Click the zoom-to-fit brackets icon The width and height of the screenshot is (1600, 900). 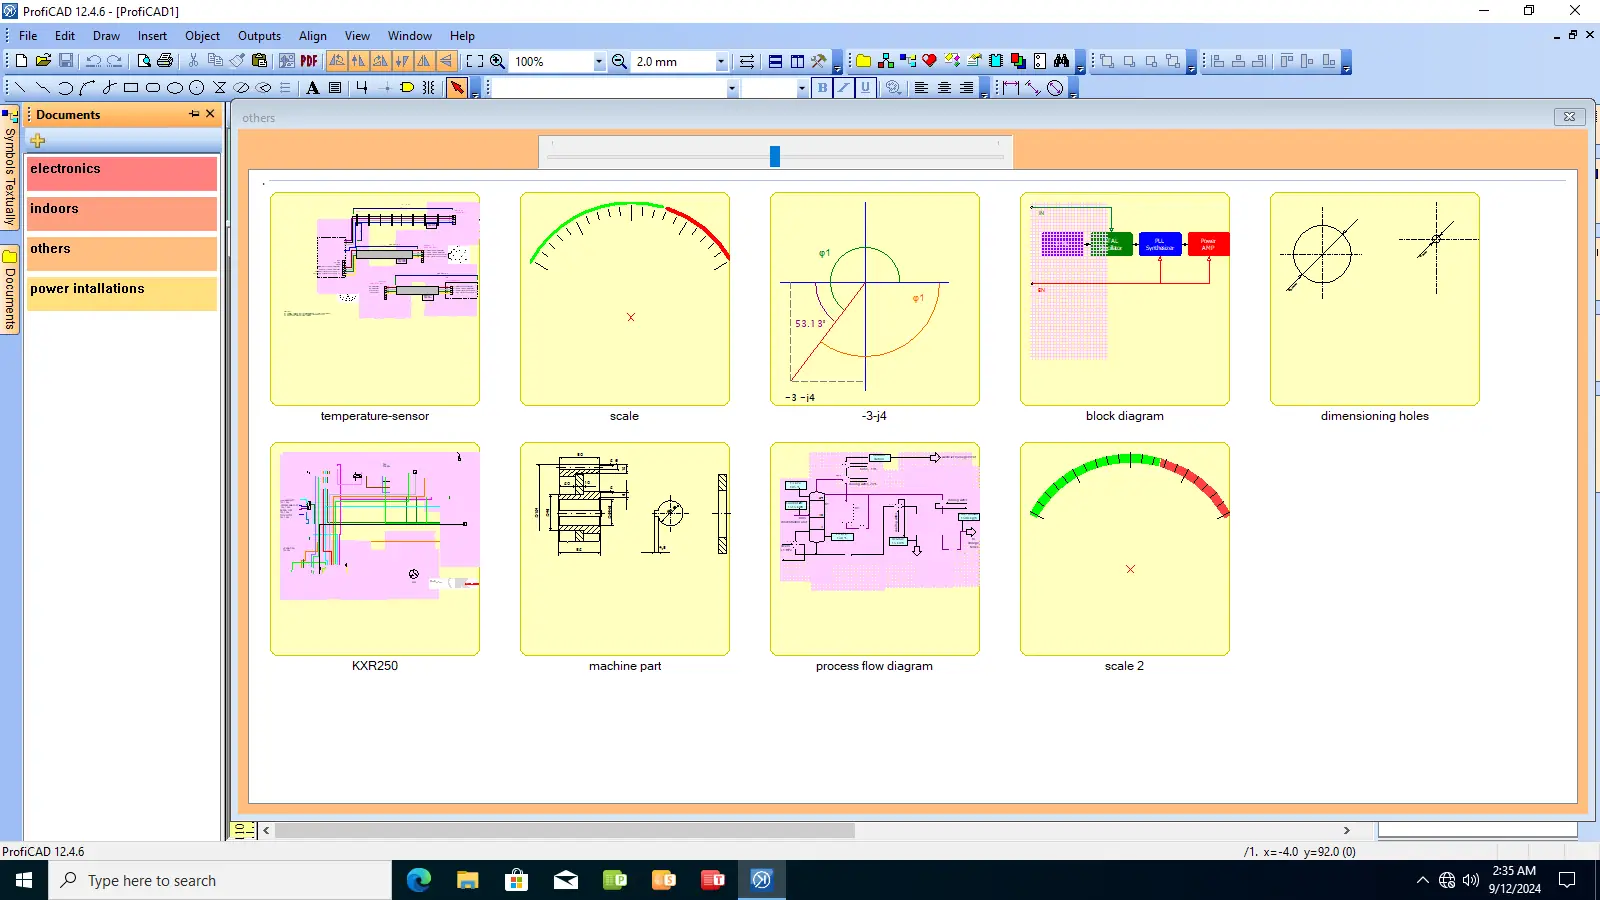click(475, 61)
